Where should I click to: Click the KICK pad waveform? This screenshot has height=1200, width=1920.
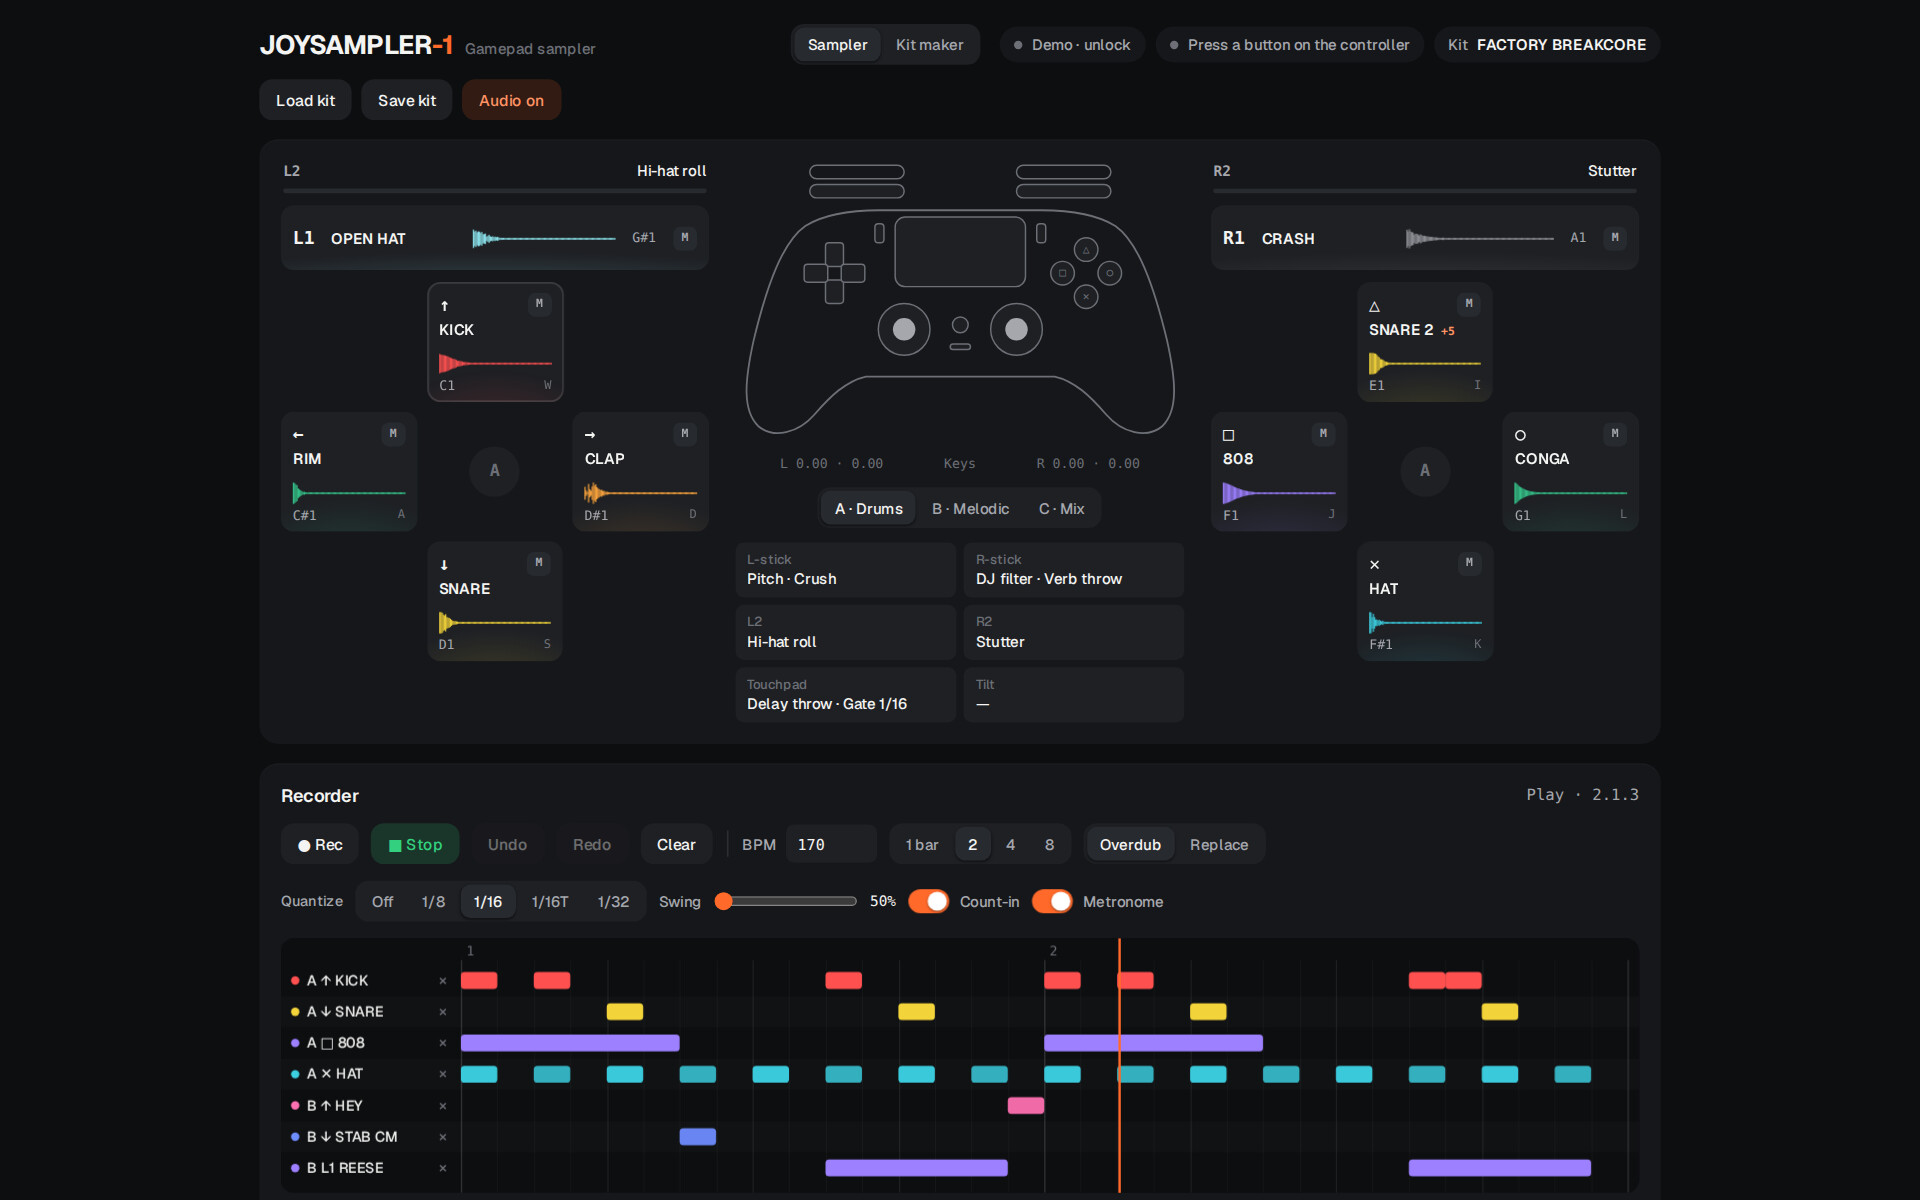495,363
